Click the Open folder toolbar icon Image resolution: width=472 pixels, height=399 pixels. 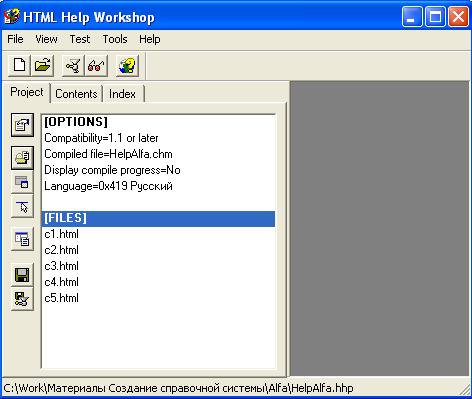(x=43, y=65)
